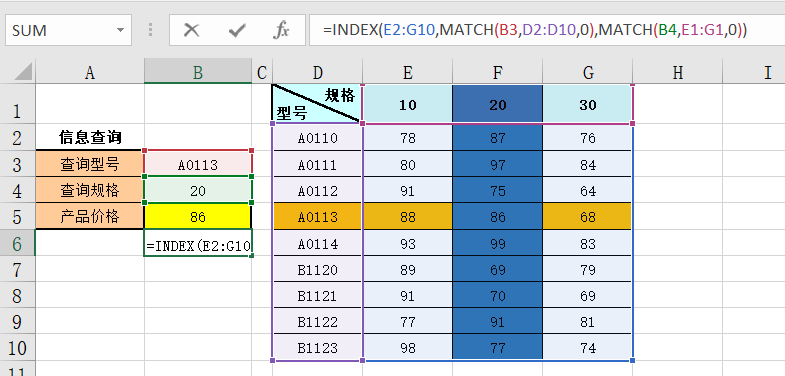Select row 9 header
The width and height of the screenshot is (785, 376).
[x=18, y=321]
